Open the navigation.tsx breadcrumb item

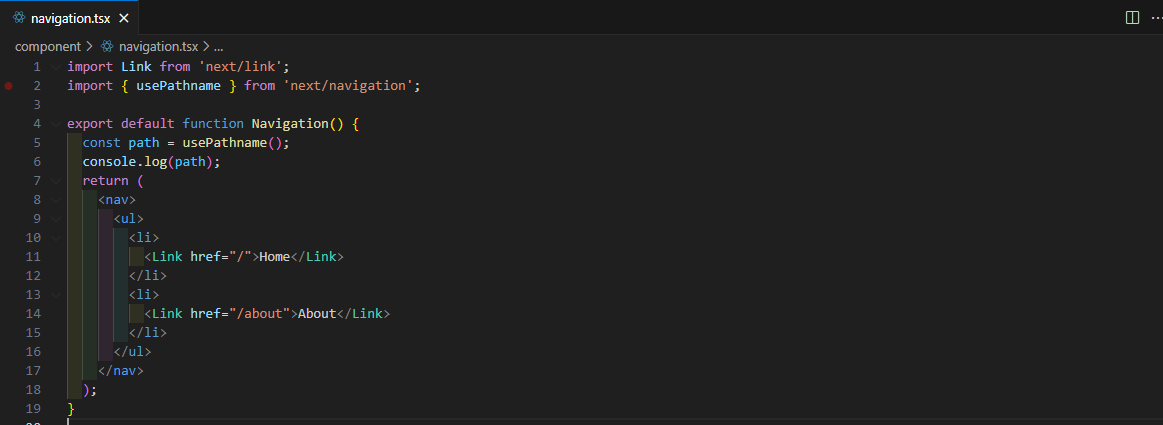[x=158, y=46]
